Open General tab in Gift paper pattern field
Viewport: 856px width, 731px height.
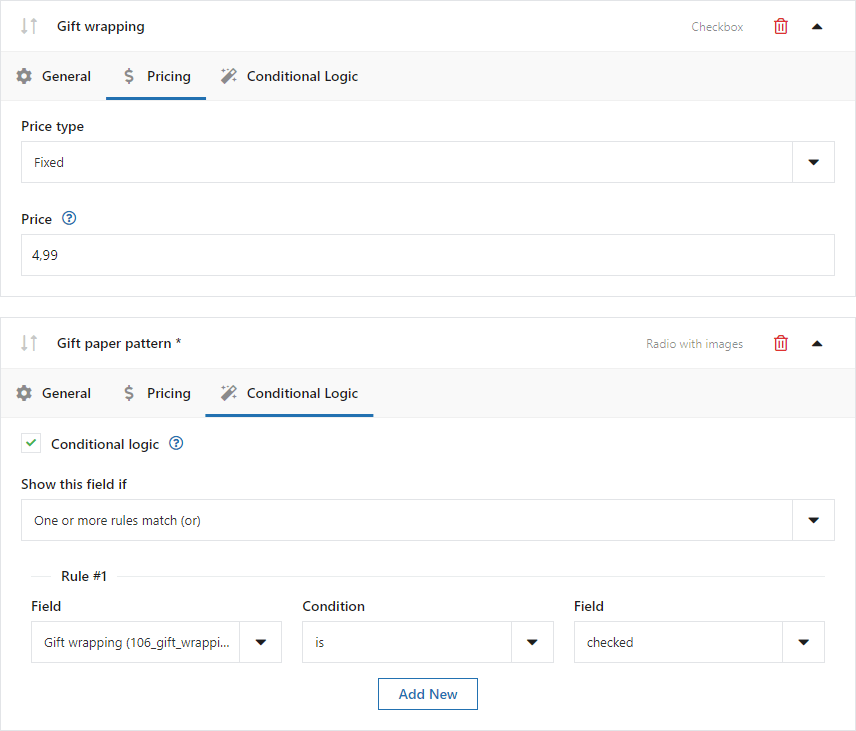click(54, 394)
